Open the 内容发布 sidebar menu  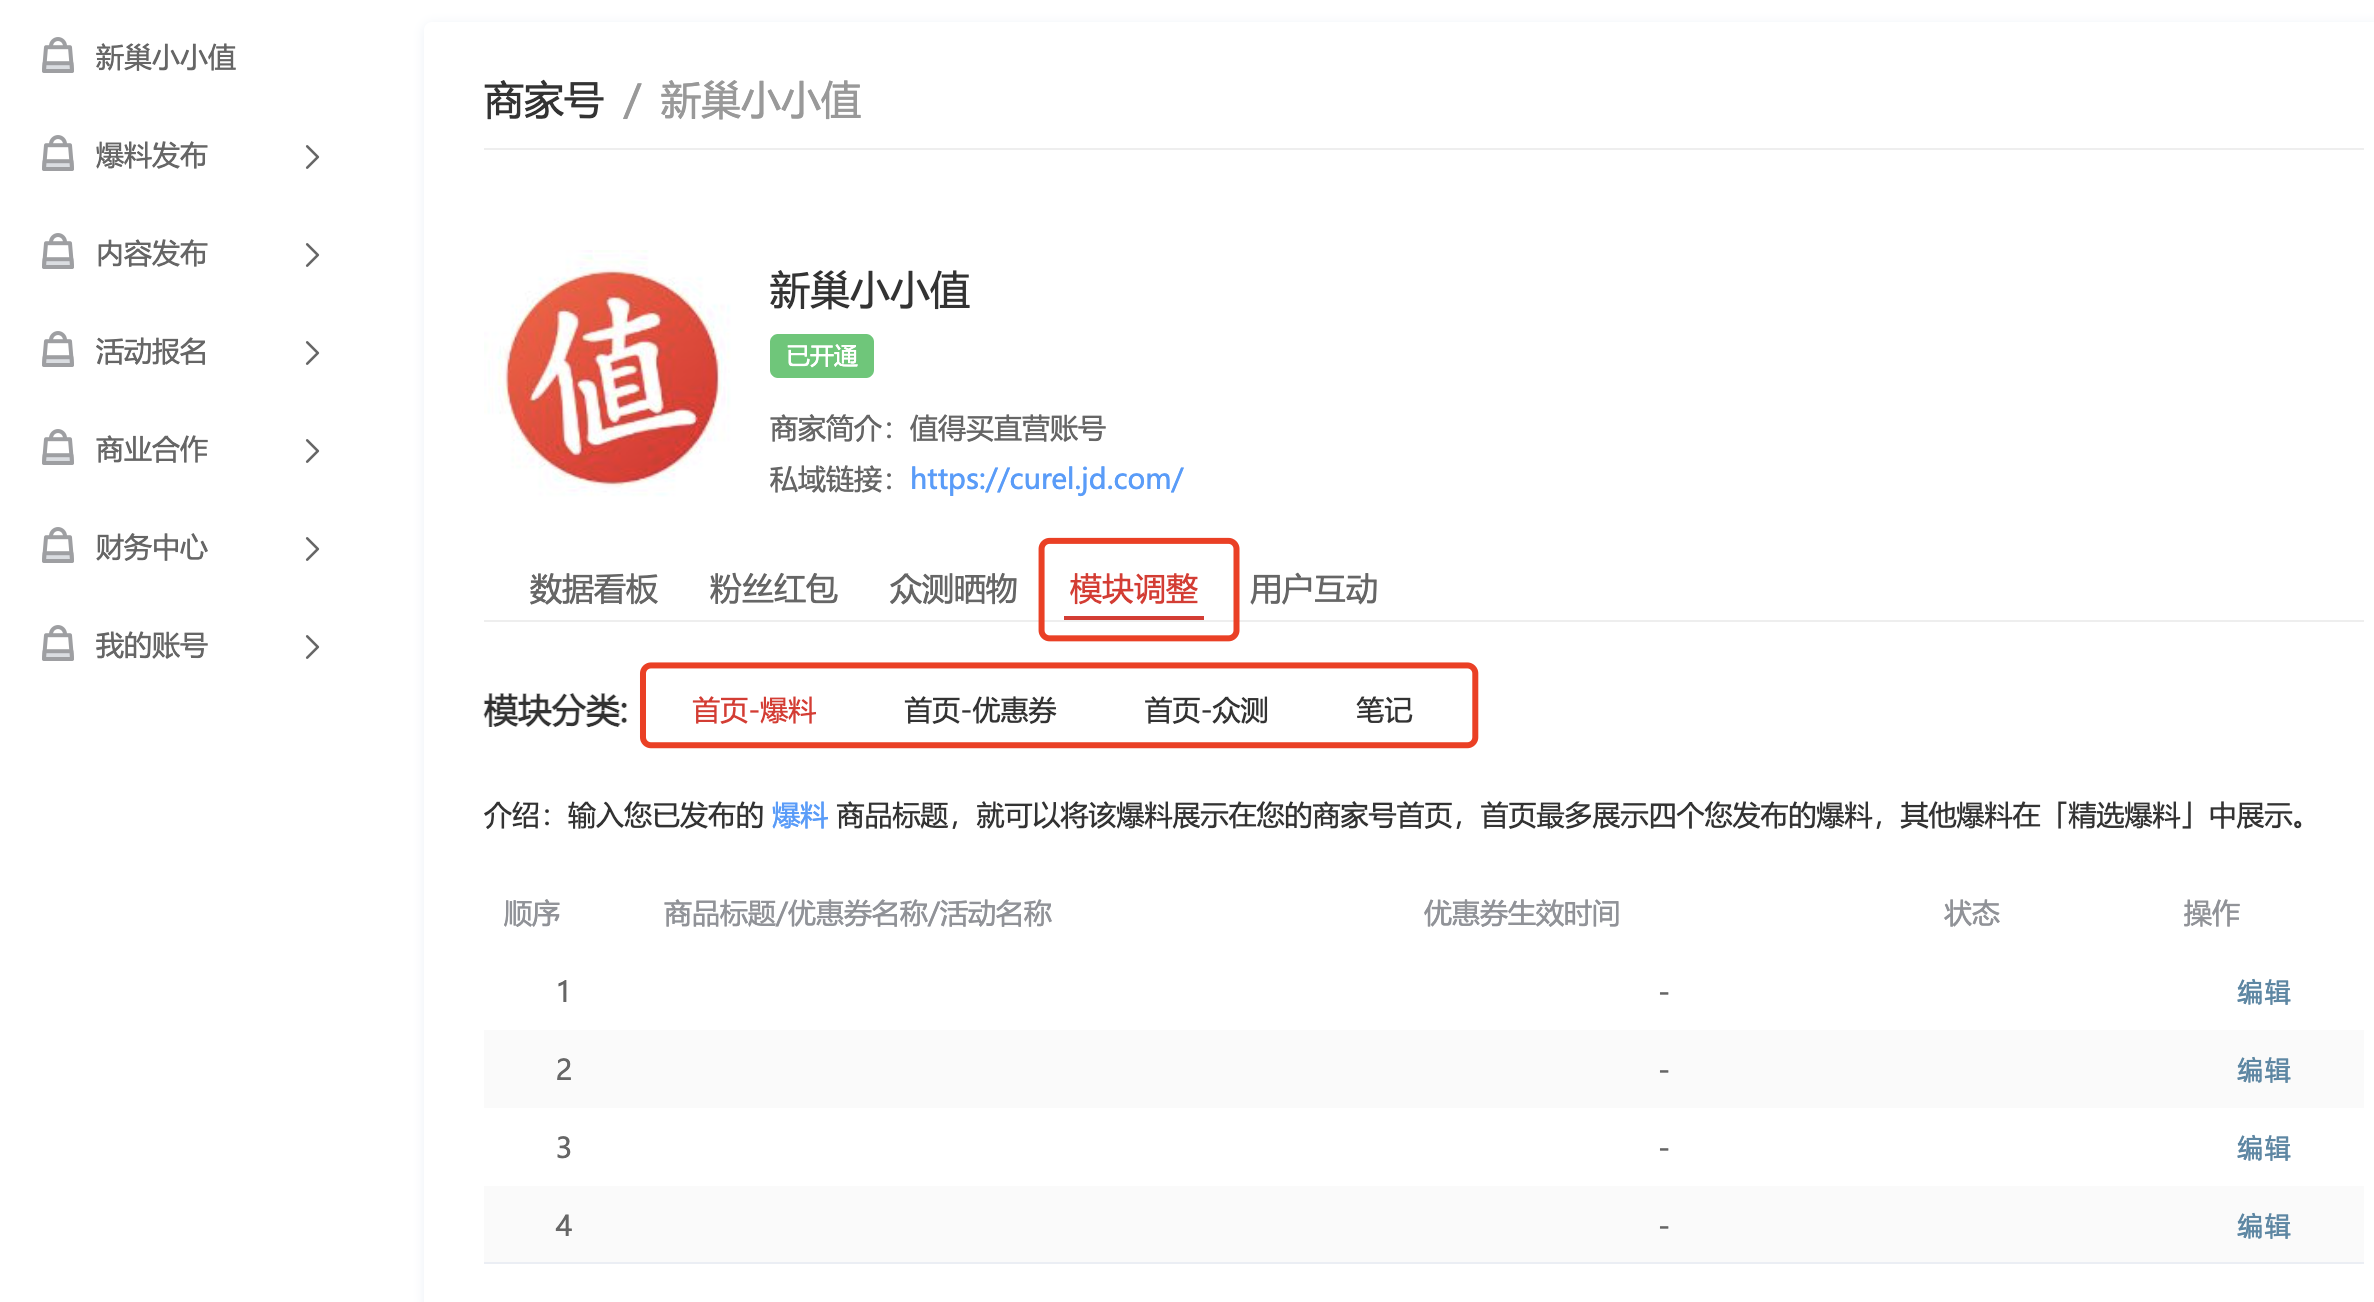point(151,254)
